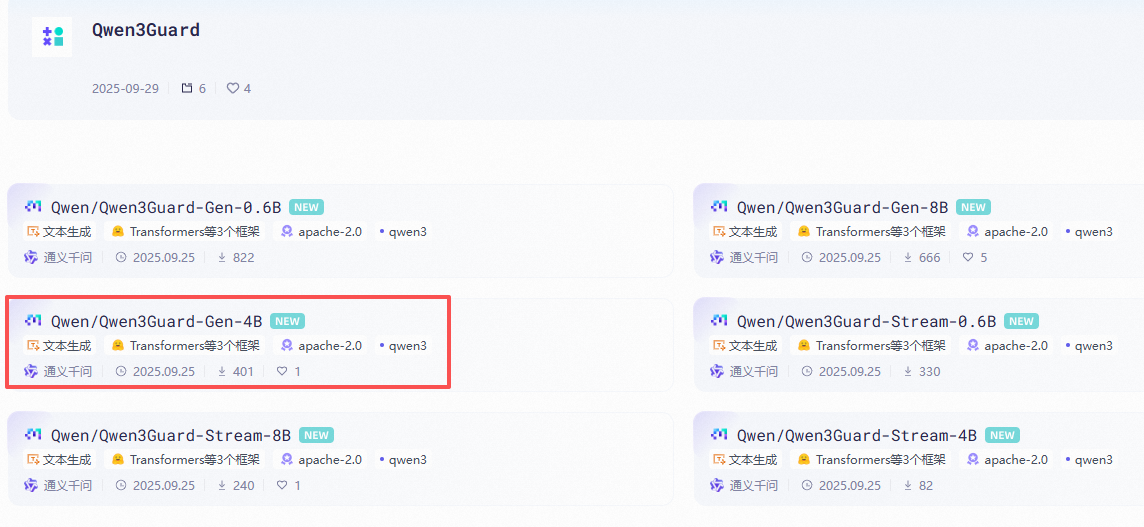Screen dimensions: 1144x527
Task: Click 通义千问 organization on Qwen3Guard-Stream-4B card
Action: pyautogui.click(x=744, y=485)
